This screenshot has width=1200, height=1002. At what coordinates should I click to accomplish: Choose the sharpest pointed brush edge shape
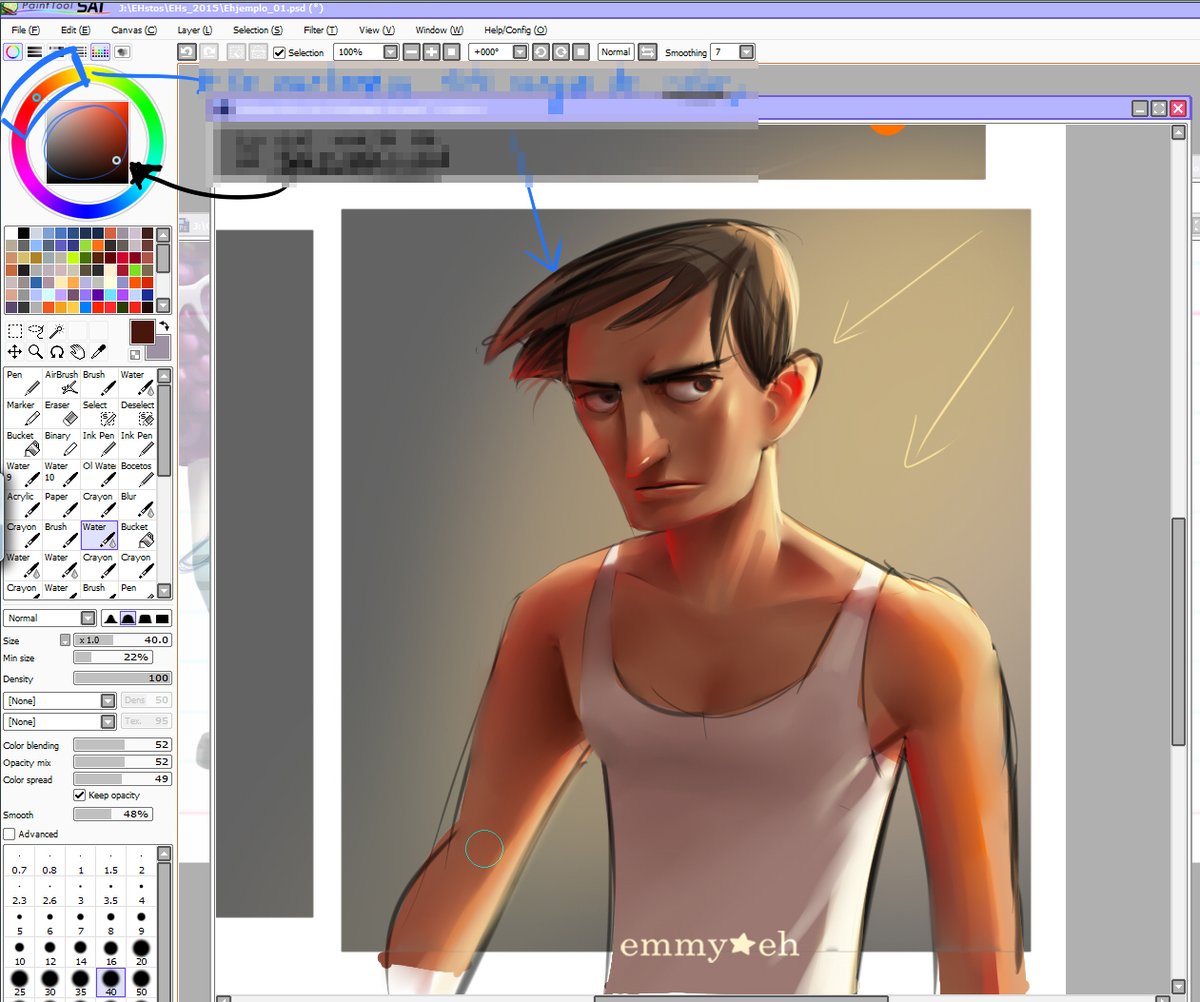coord(111,619)
